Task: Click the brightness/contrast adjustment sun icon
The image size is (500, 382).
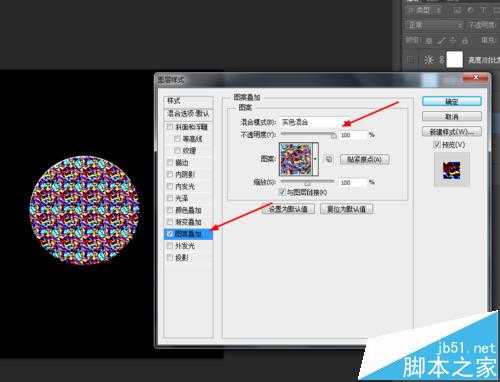Action: click(429, 60)
